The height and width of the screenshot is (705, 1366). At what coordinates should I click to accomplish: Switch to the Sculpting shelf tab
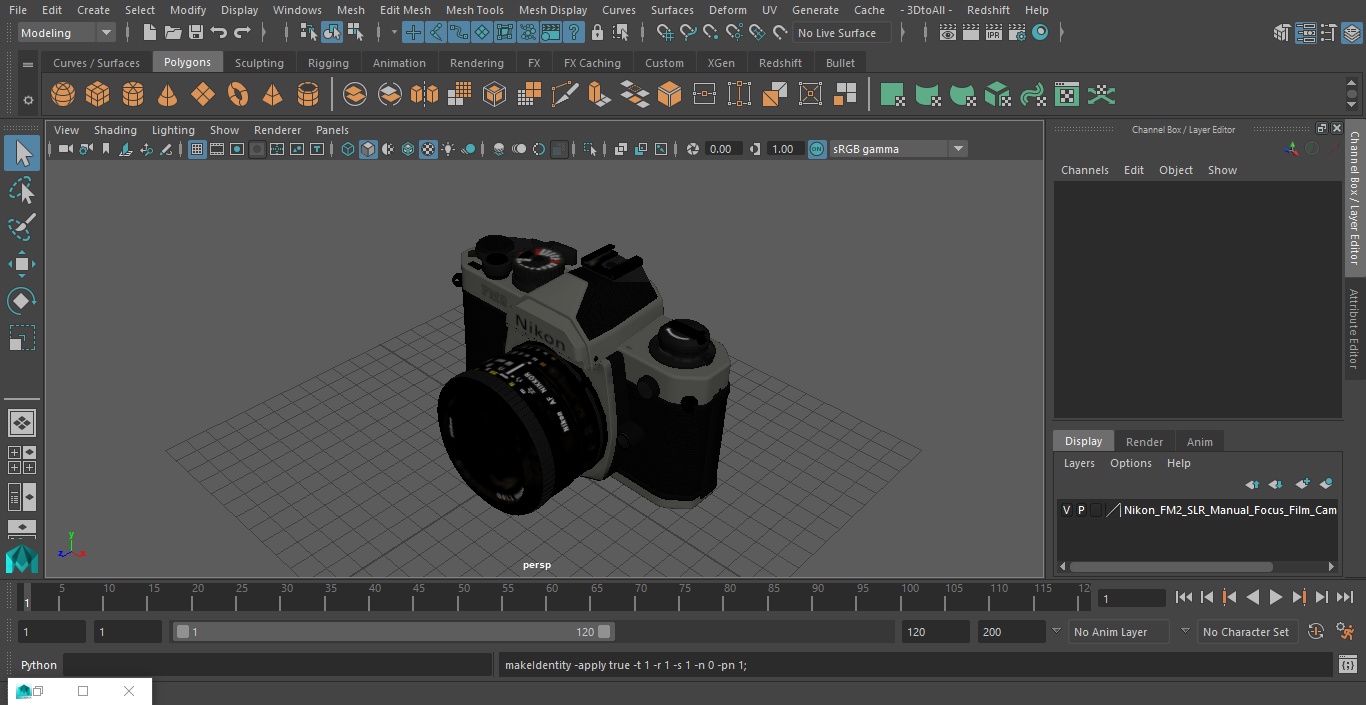259,63
